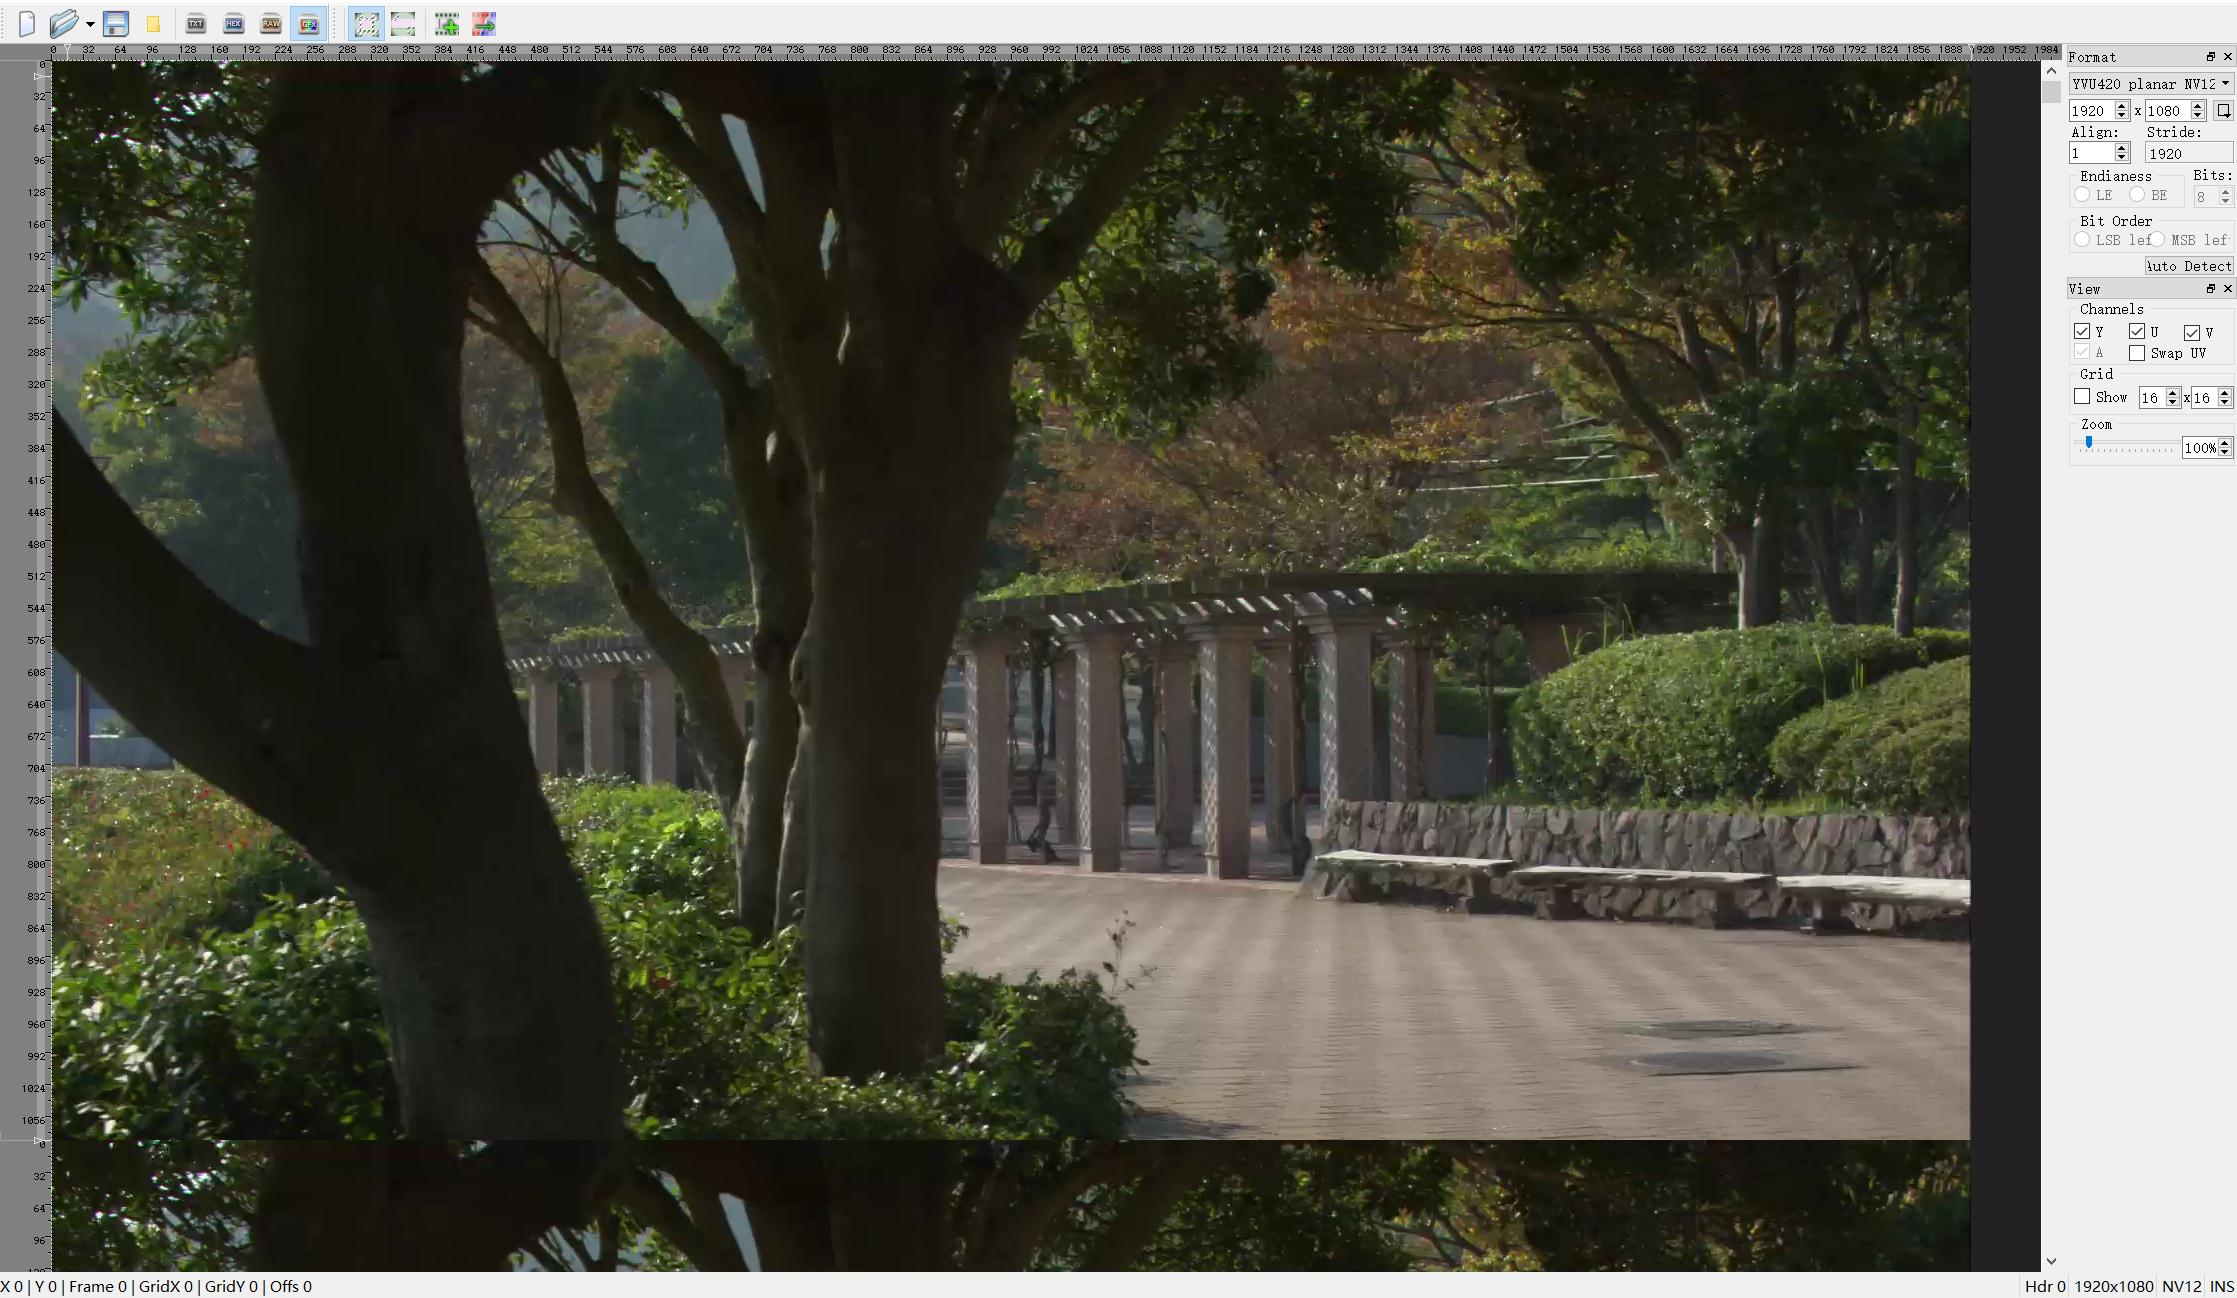Switch to GFX view mode
Viewport: 2237px width, 1298px height.
click(309, 24)
